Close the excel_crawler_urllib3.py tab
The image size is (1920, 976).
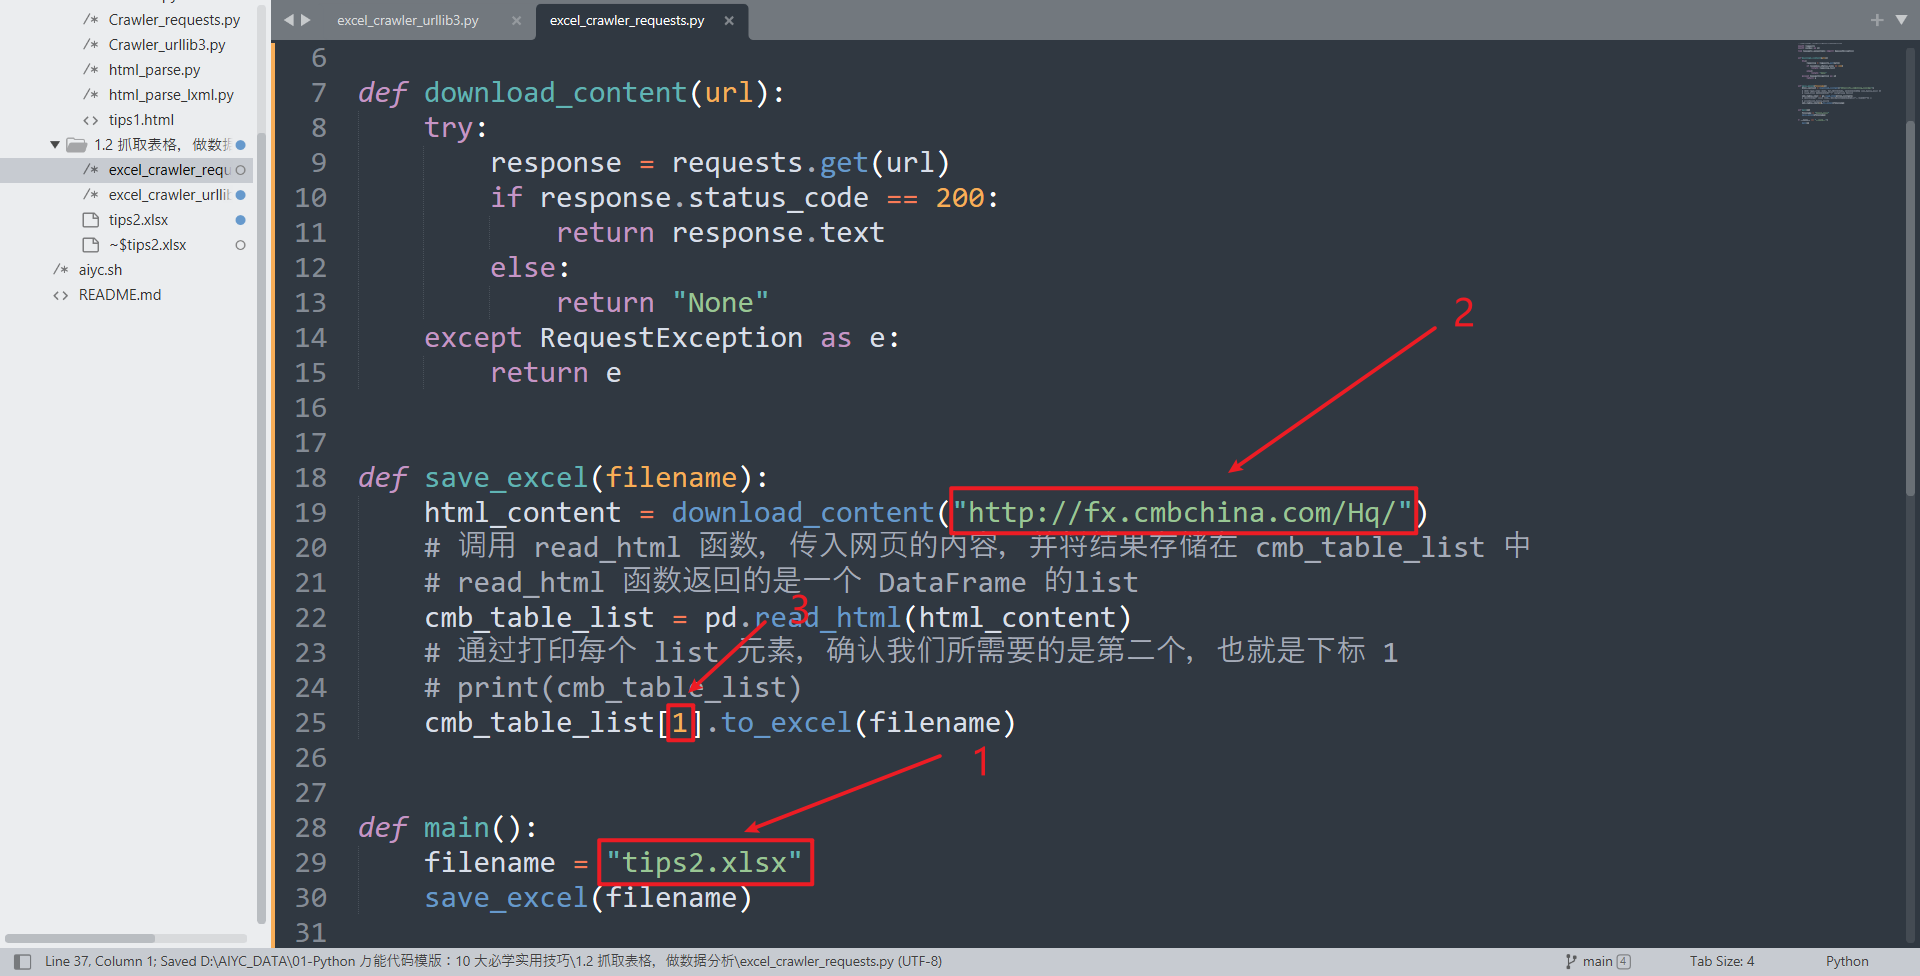tap(516, 20)
